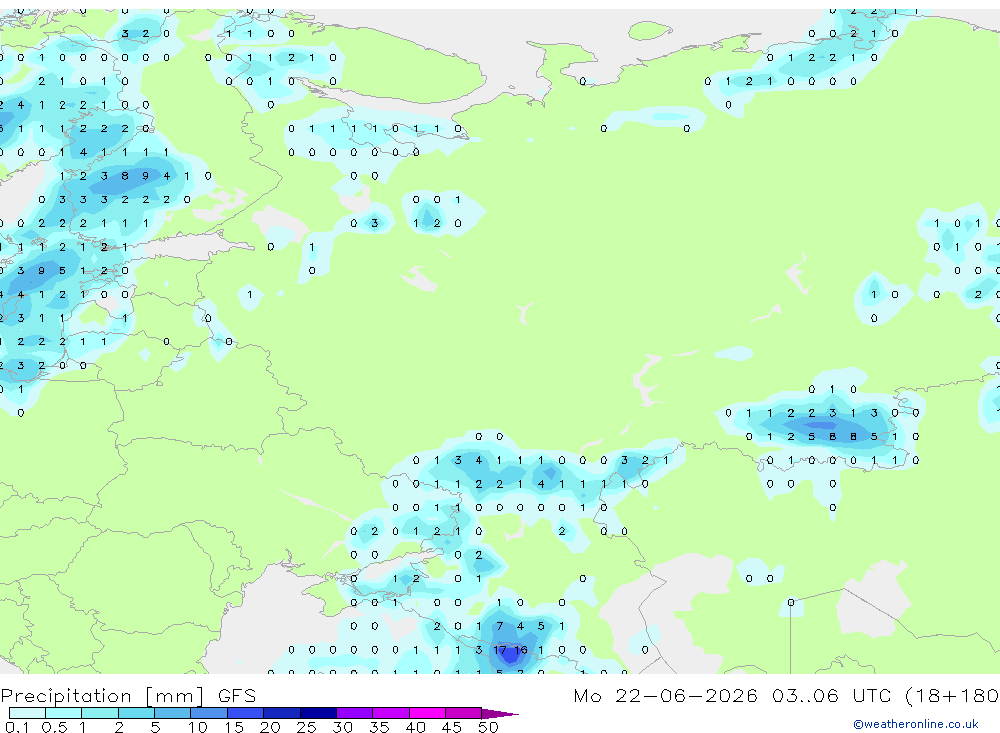Pick the 0.5–1 mm legend swatch

pos(64,713)
